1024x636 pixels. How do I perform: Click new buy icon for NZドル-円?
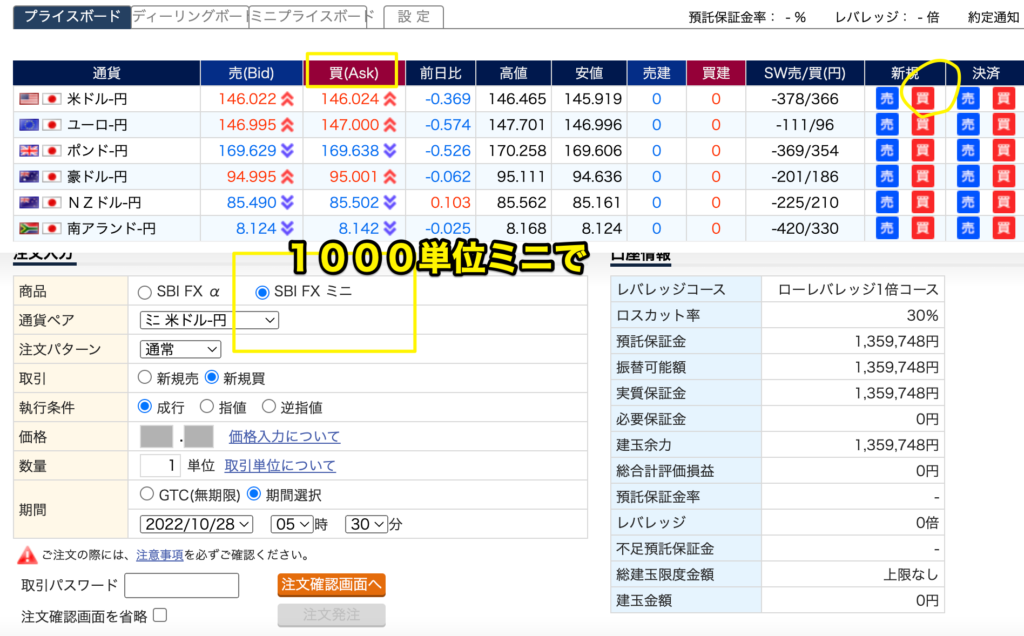click(x=922, y=202)
